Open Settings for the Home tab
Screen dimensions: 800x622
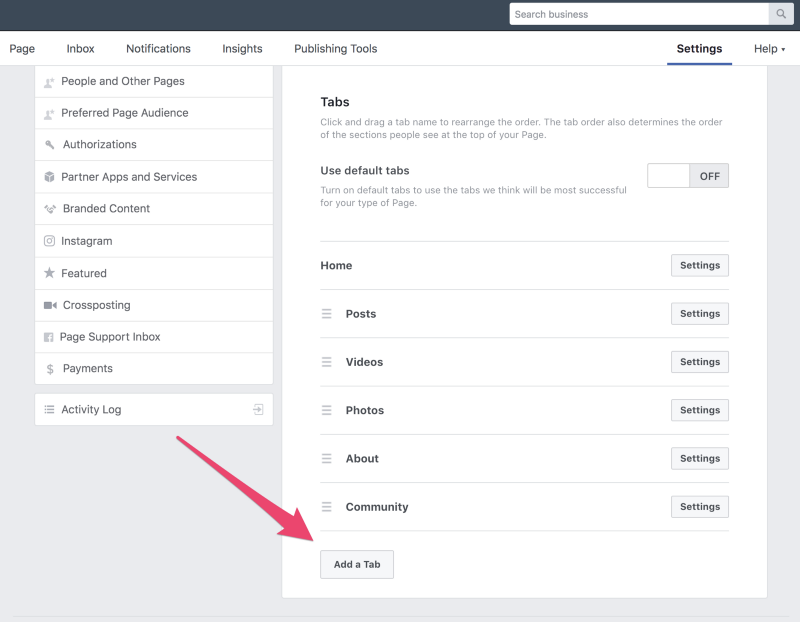[699, 265]
